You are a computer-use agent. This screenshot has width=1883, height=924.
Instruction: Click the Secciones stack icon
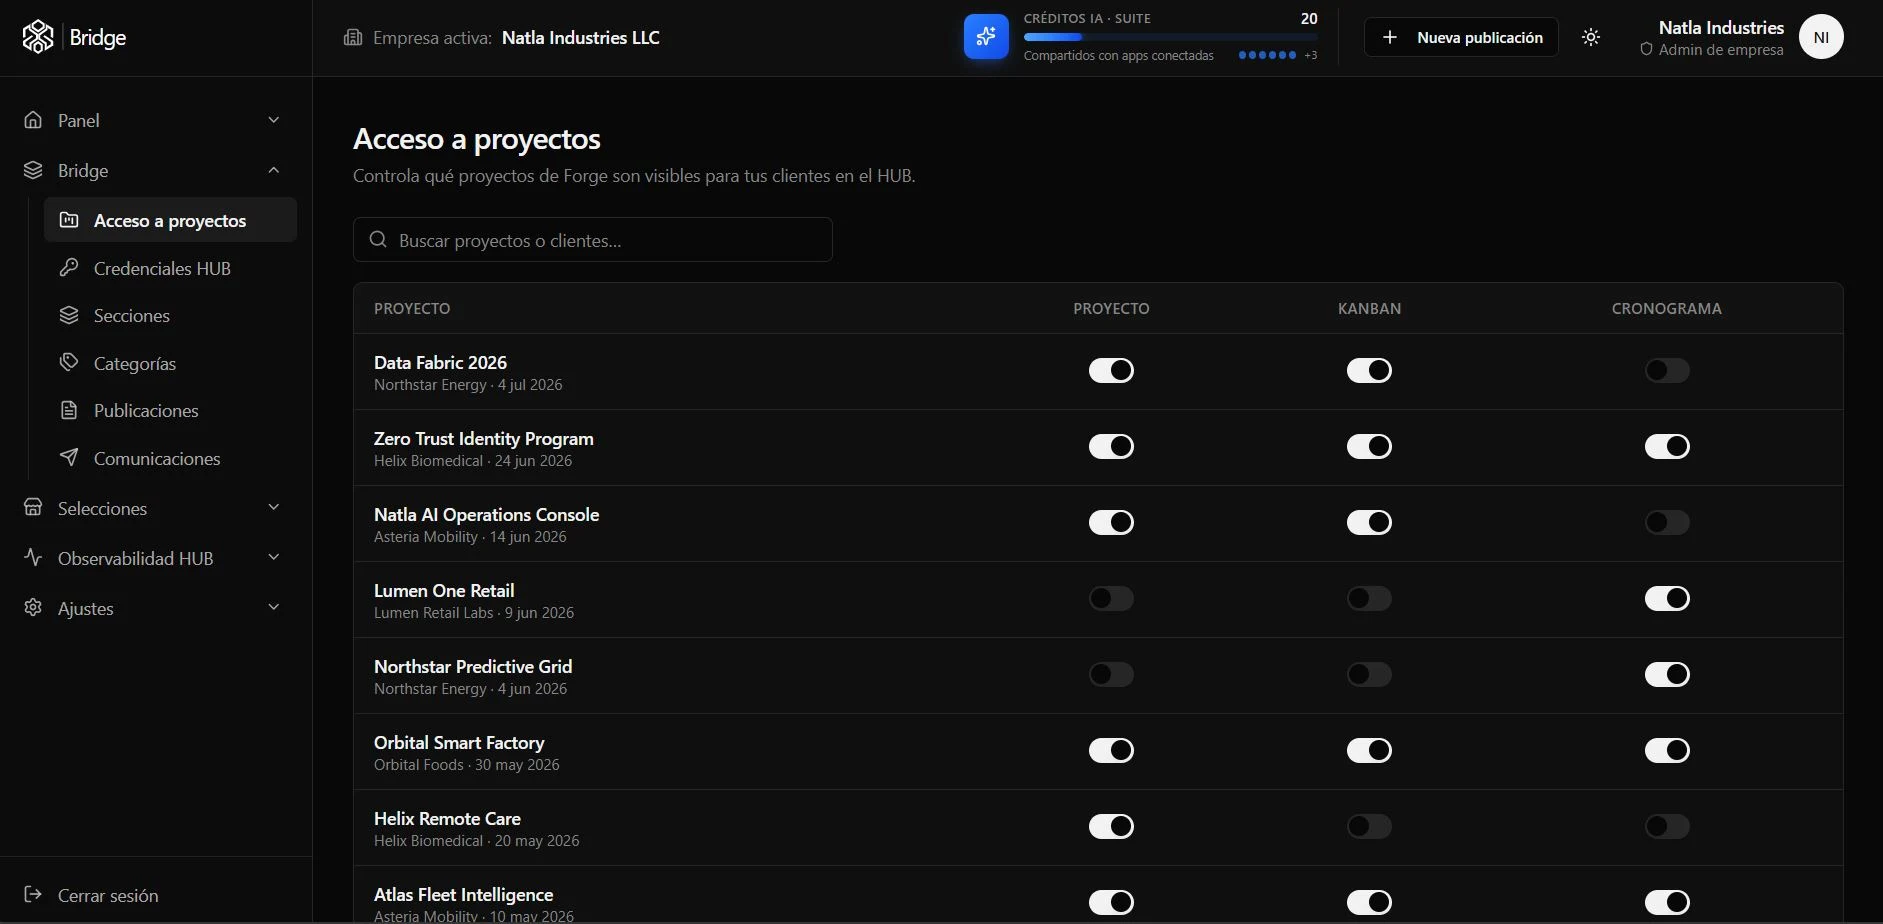pyautogui.click(x=69, y=315)
